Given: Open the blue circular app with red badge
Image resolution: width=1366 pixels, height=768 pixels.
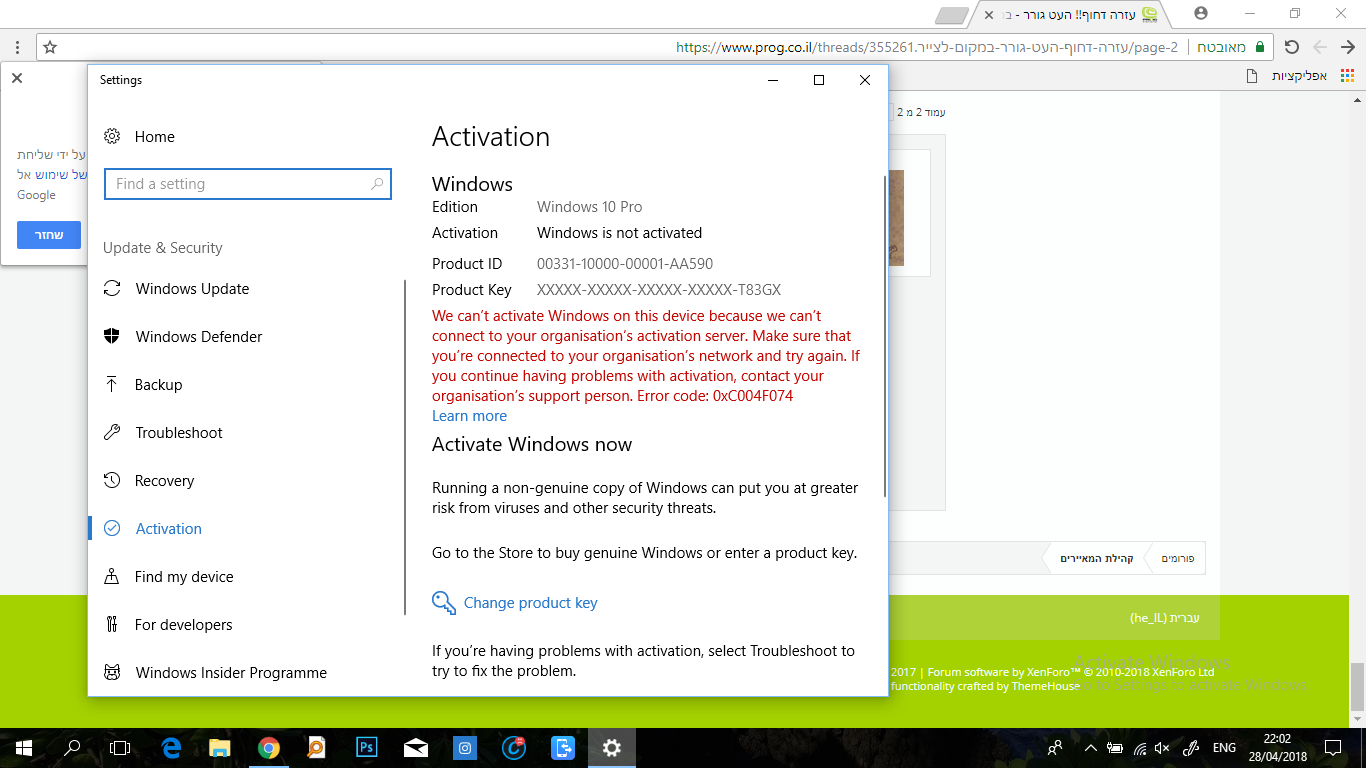Looking at the screenshot, I should point(514,747).
